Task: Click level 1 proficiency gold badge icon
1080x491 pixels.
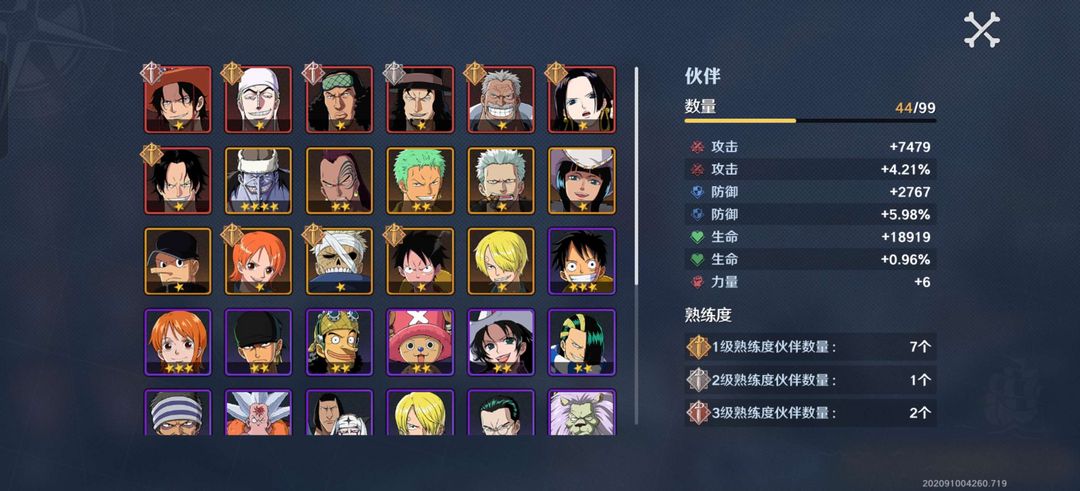Action: tap(698, 346)
